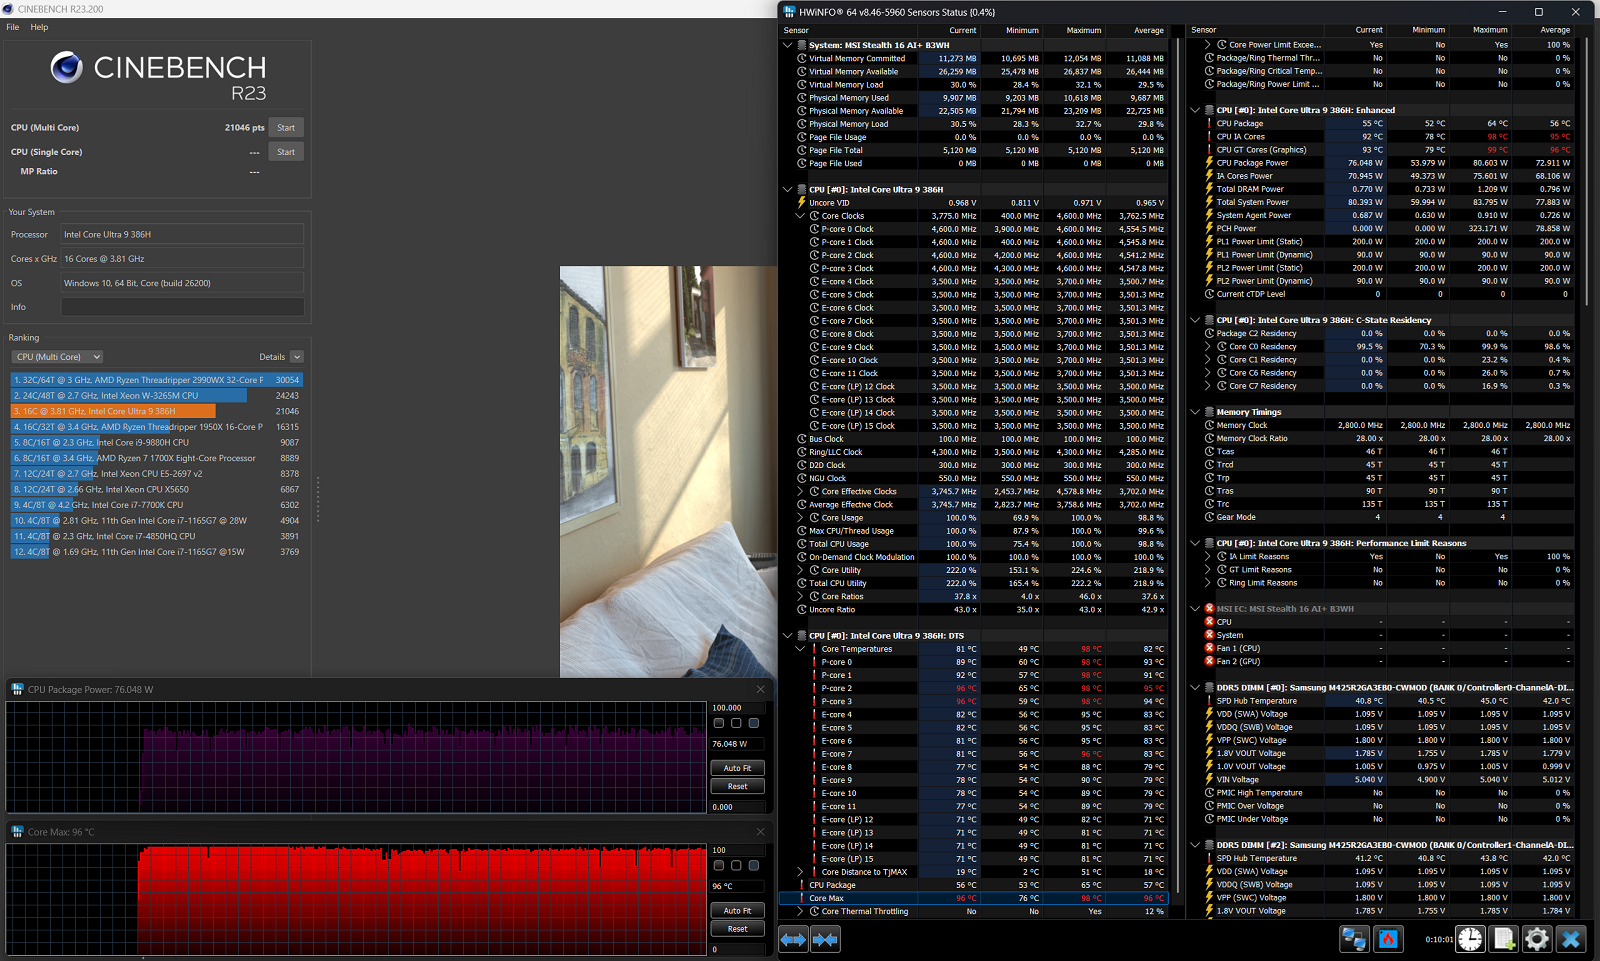The width and height of the screenshot is (1600, 961).
Task: Select first color swatch in CPU Package Power graph
Action: (719, 723)
